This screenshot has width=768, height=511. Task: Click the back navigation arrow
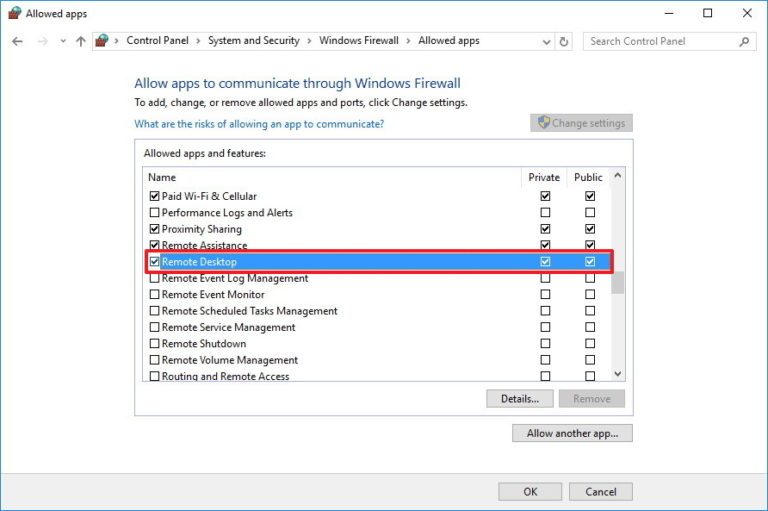[17, 41]
